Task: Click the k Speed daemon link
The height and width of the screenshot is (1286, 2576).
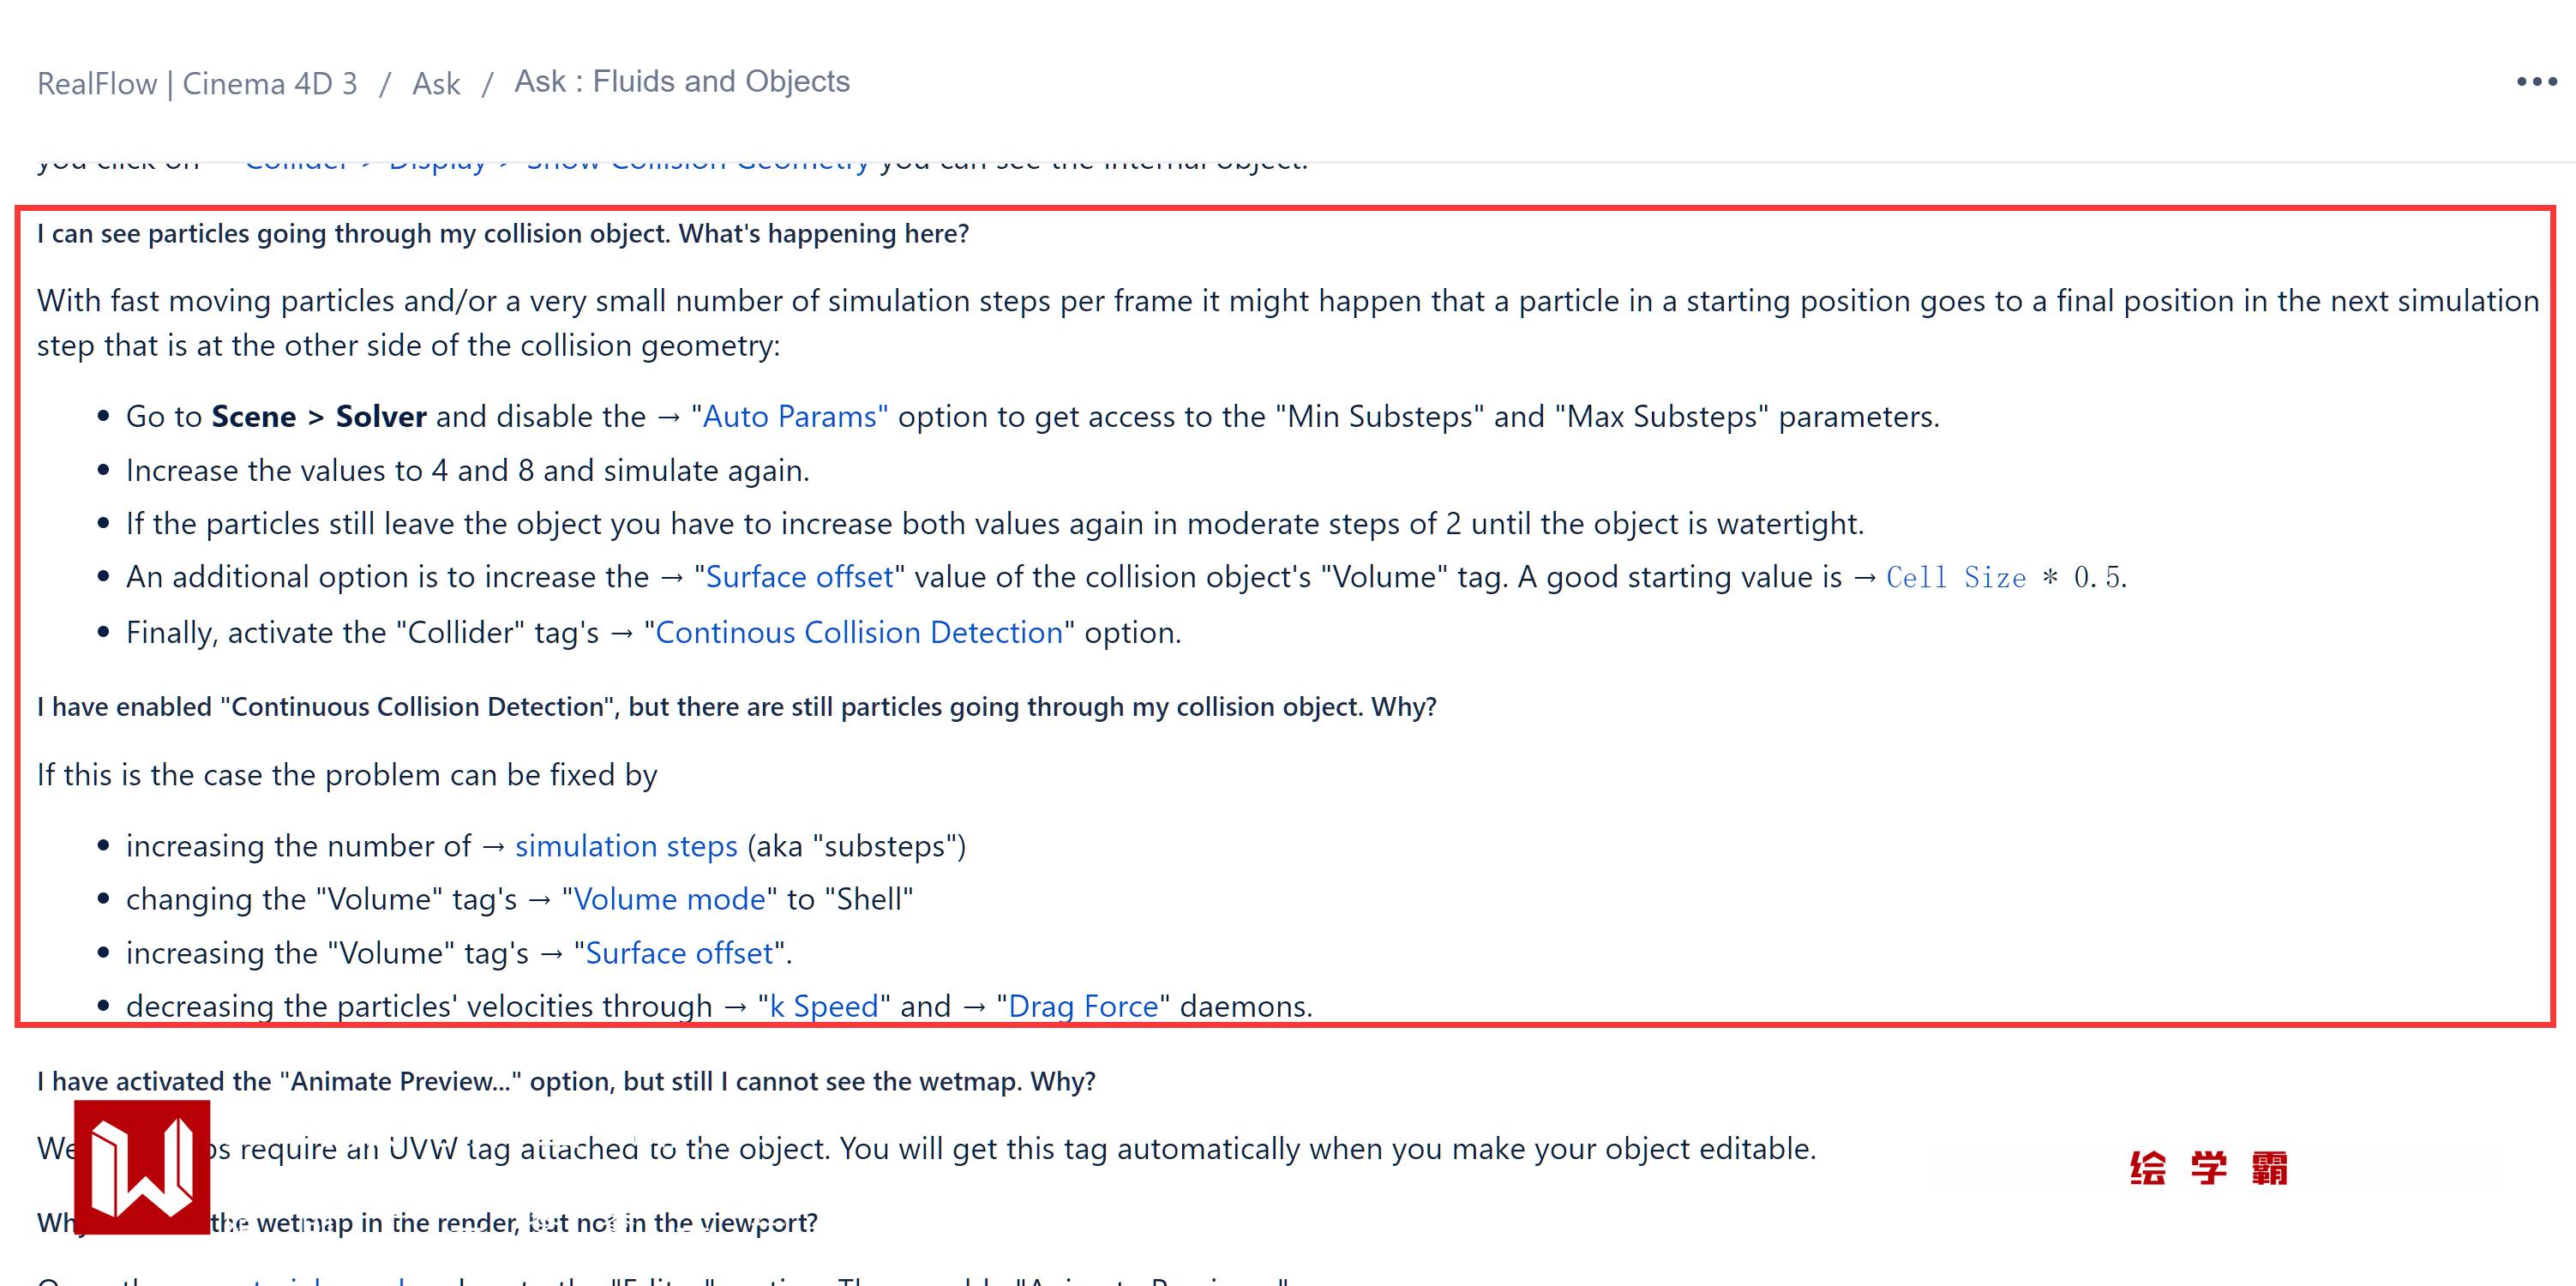Action: click(823, 1006)
